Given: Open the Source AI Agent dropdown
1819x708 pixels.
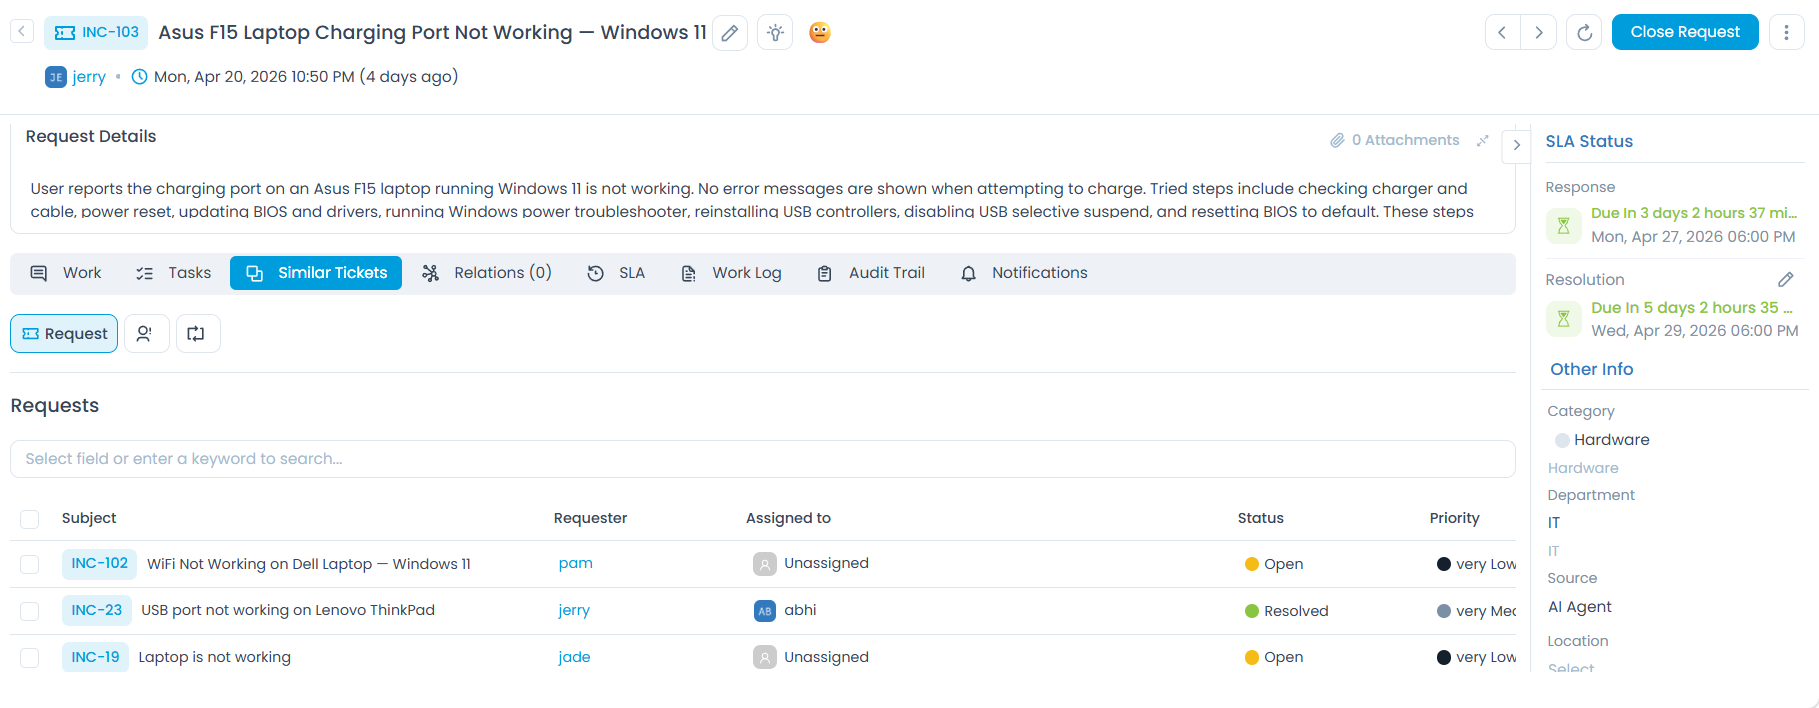Looking at the screenshot, I should click(1580, 607).
